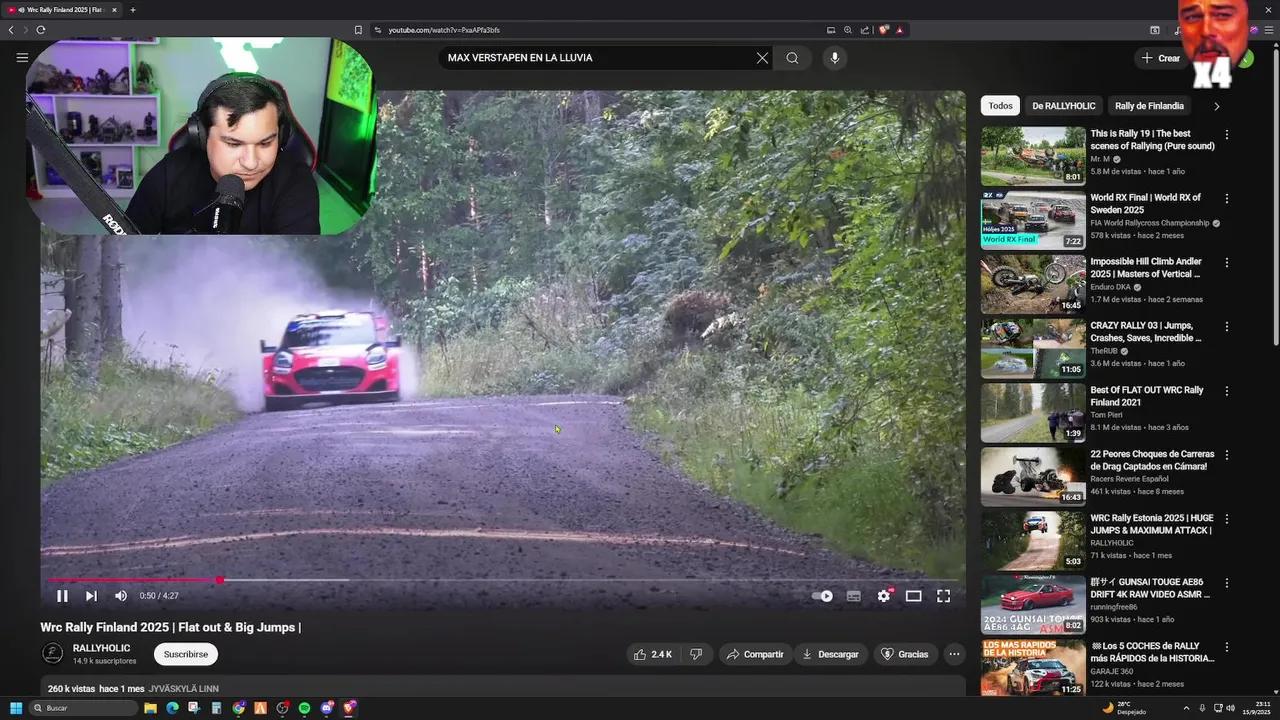Image resolution: width=1280 pixels, height=720 pixels.
Task: Open weather widget showing 28°C Despejado
Action: (x=1124, y=708)
